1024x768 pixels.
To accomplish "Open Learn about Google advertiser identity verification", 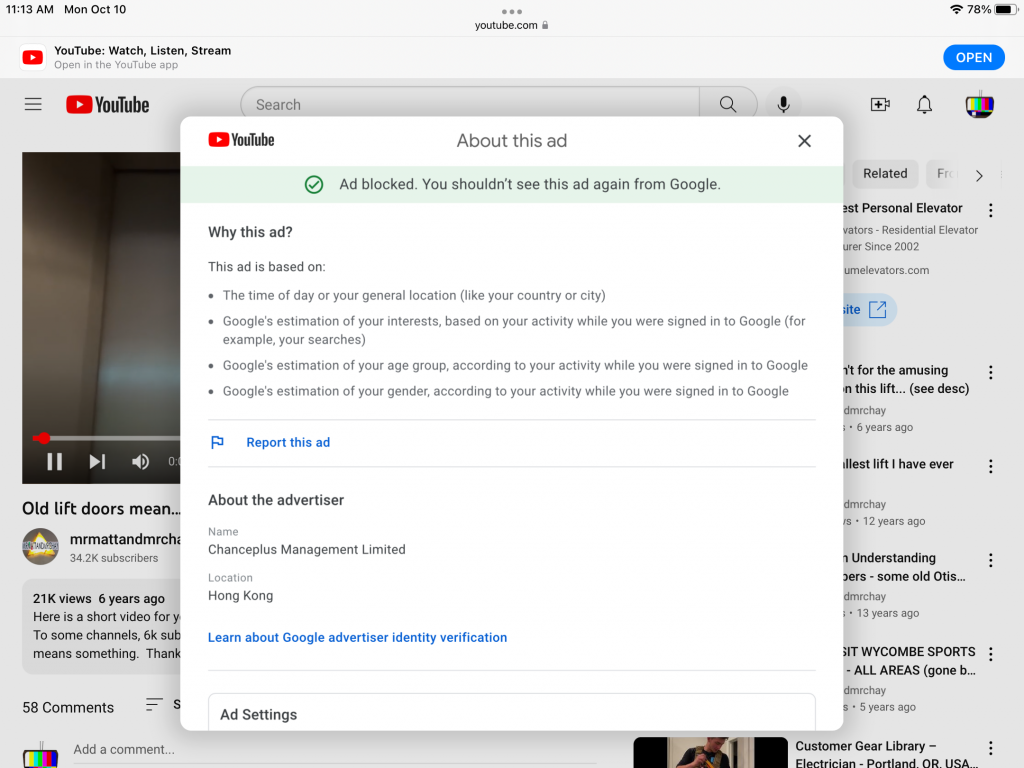I will coord(357,637).
